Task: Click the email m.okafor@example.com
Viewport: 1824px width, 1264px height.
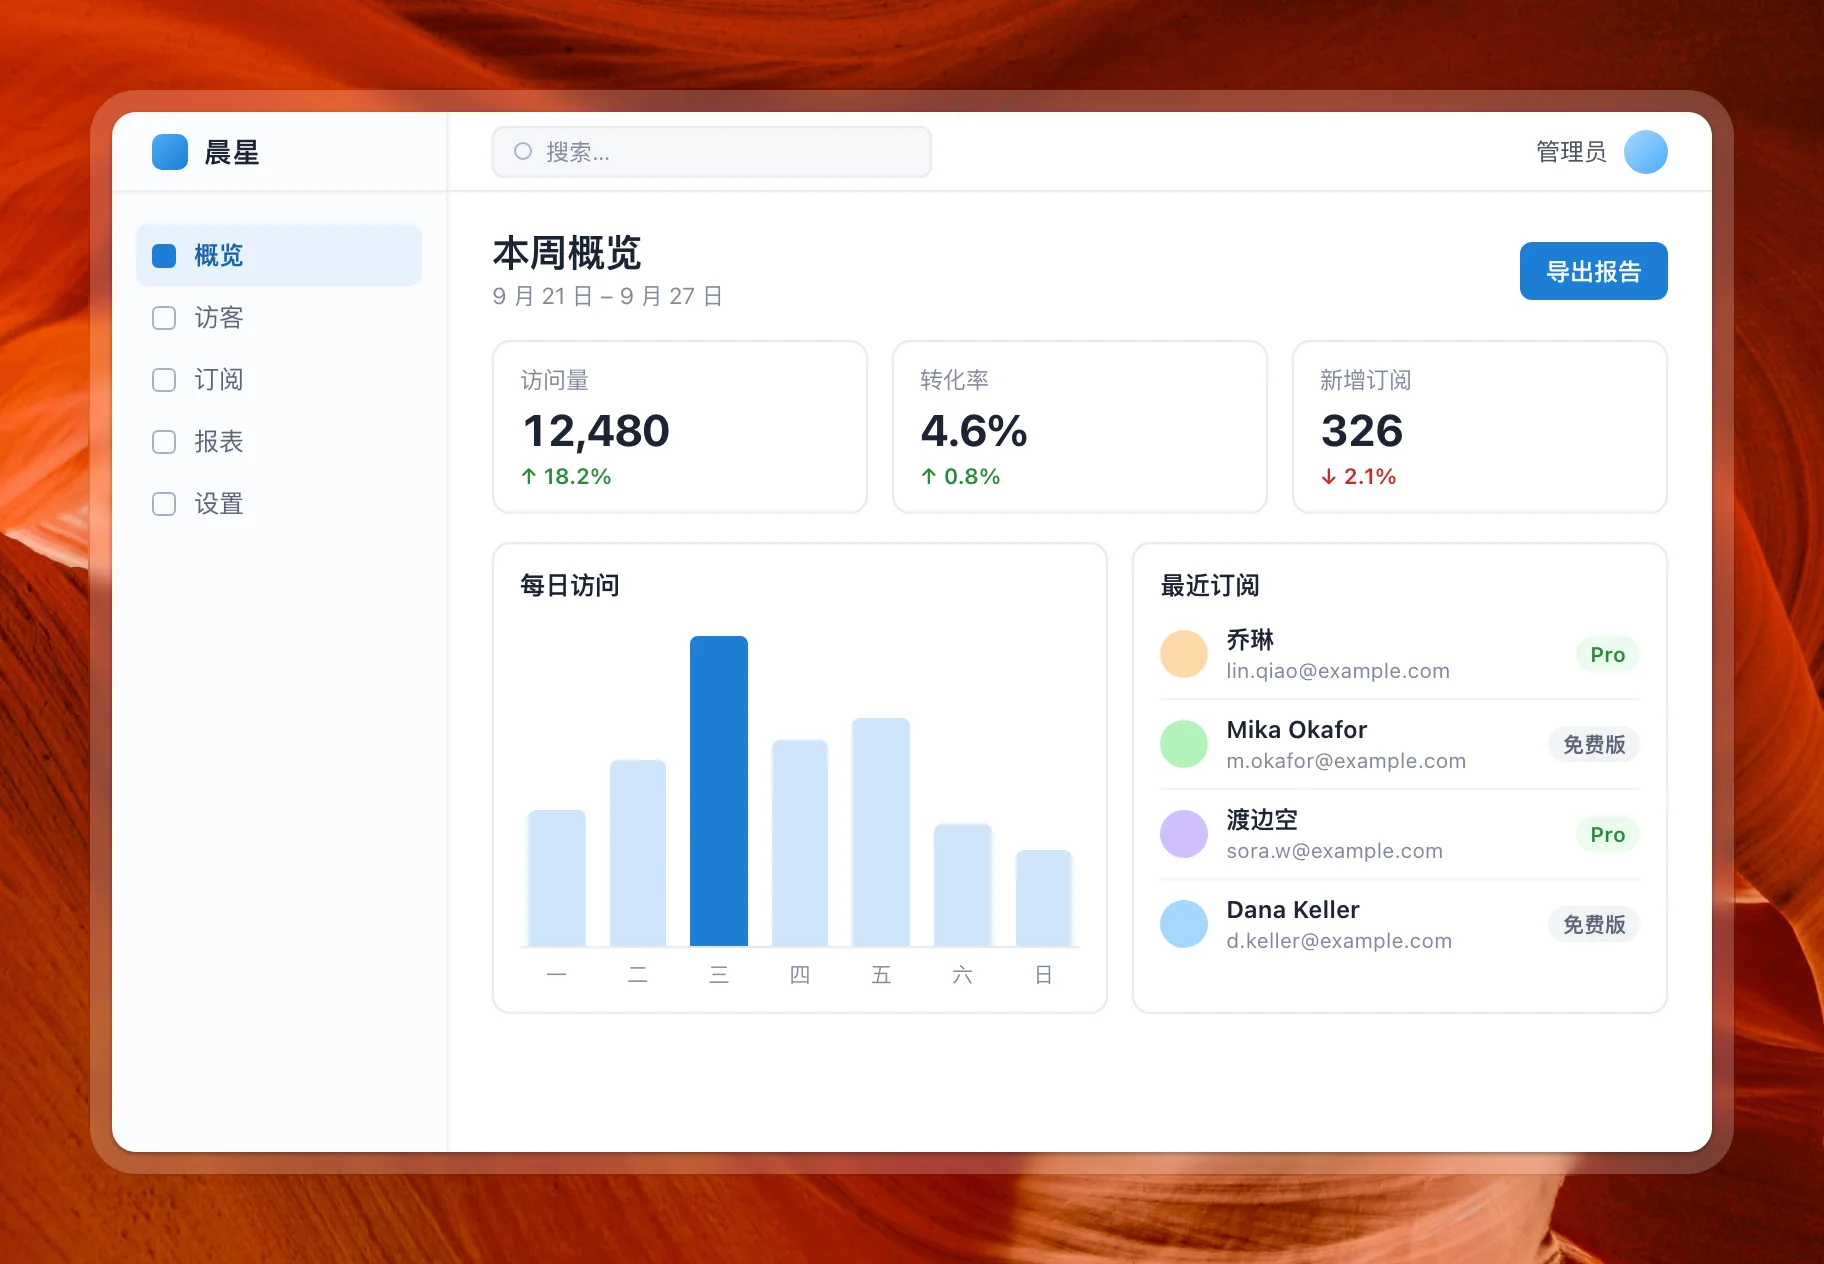Action: (1346, 761)
